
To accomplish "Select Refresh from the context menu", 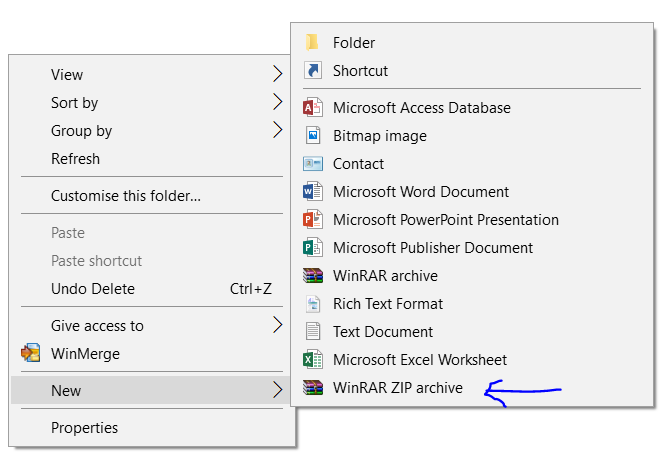I will [x=76, y=159].
